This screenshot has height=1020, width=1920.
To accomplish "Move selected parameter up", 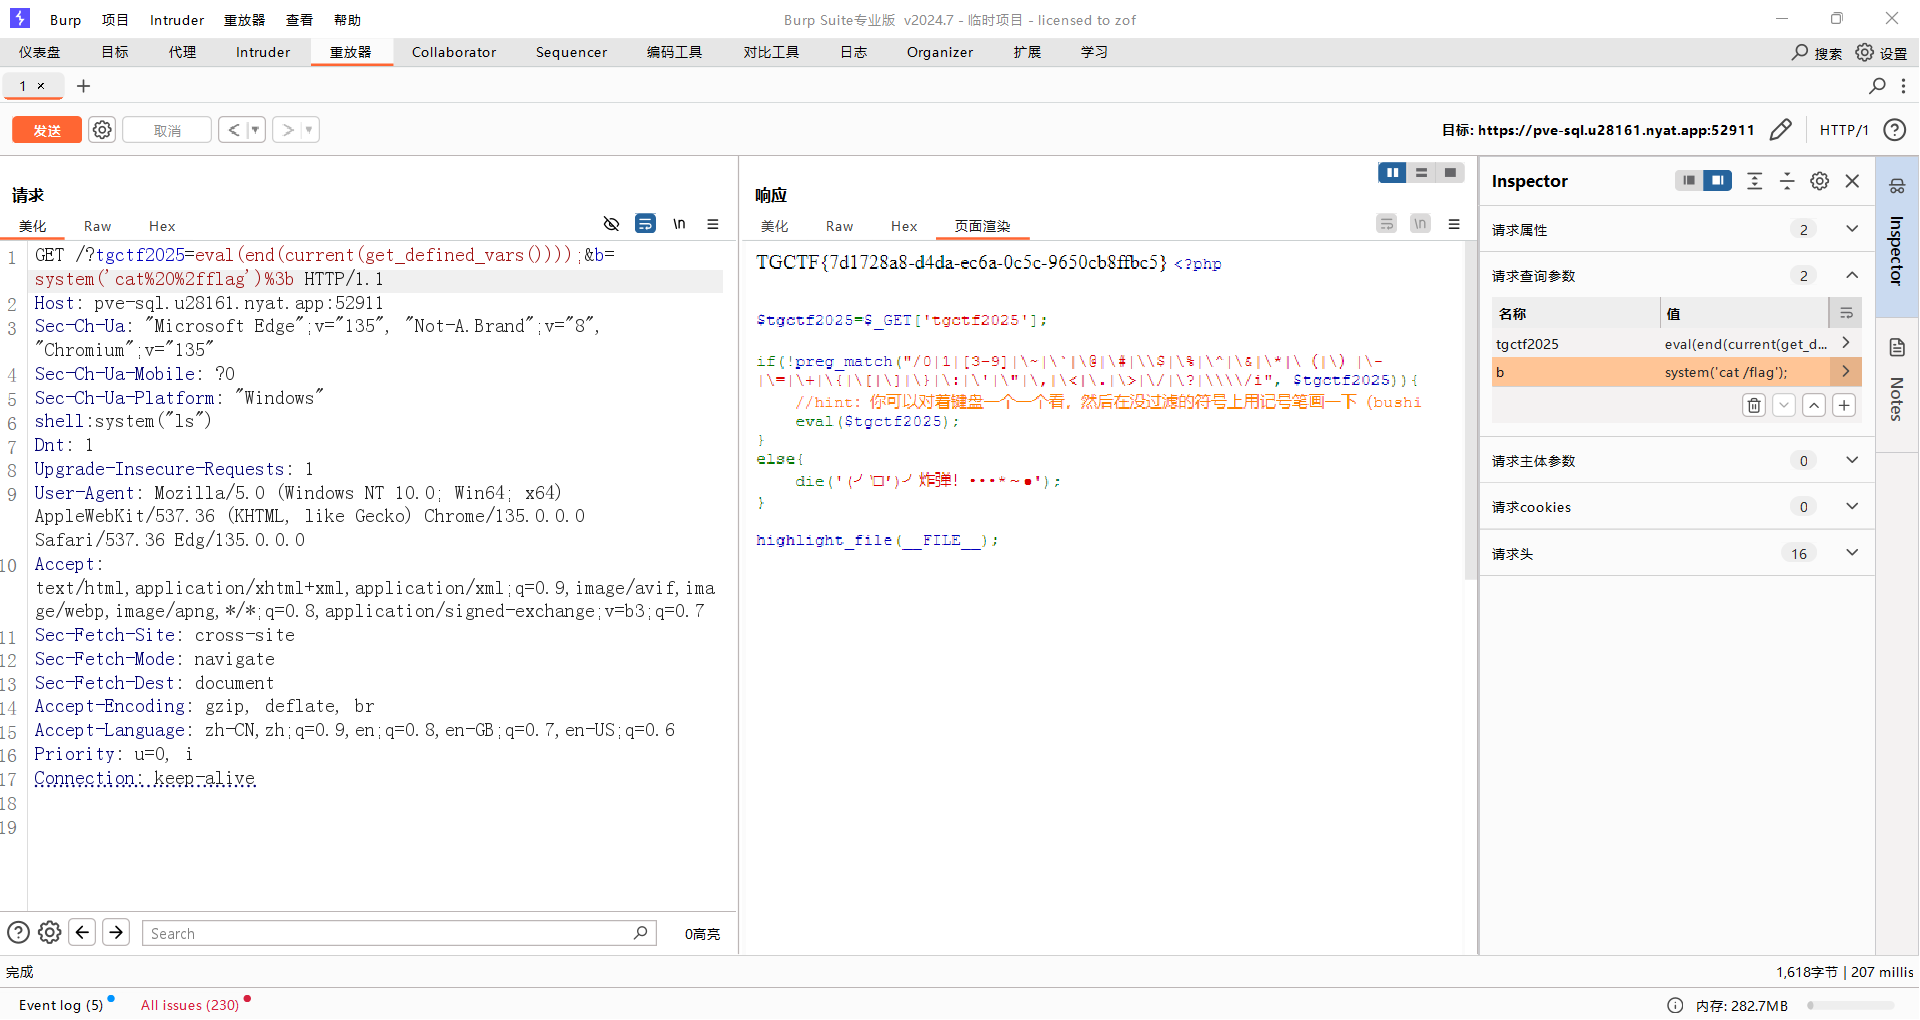I will pos(1814,405).
